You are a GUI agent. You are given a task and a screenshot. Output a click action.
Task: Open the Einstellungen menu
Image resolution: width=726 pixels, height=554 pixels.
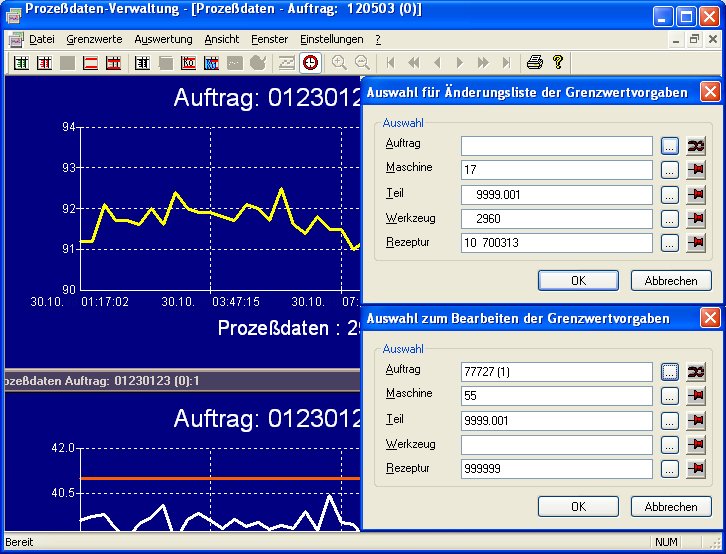coord(332,40)
